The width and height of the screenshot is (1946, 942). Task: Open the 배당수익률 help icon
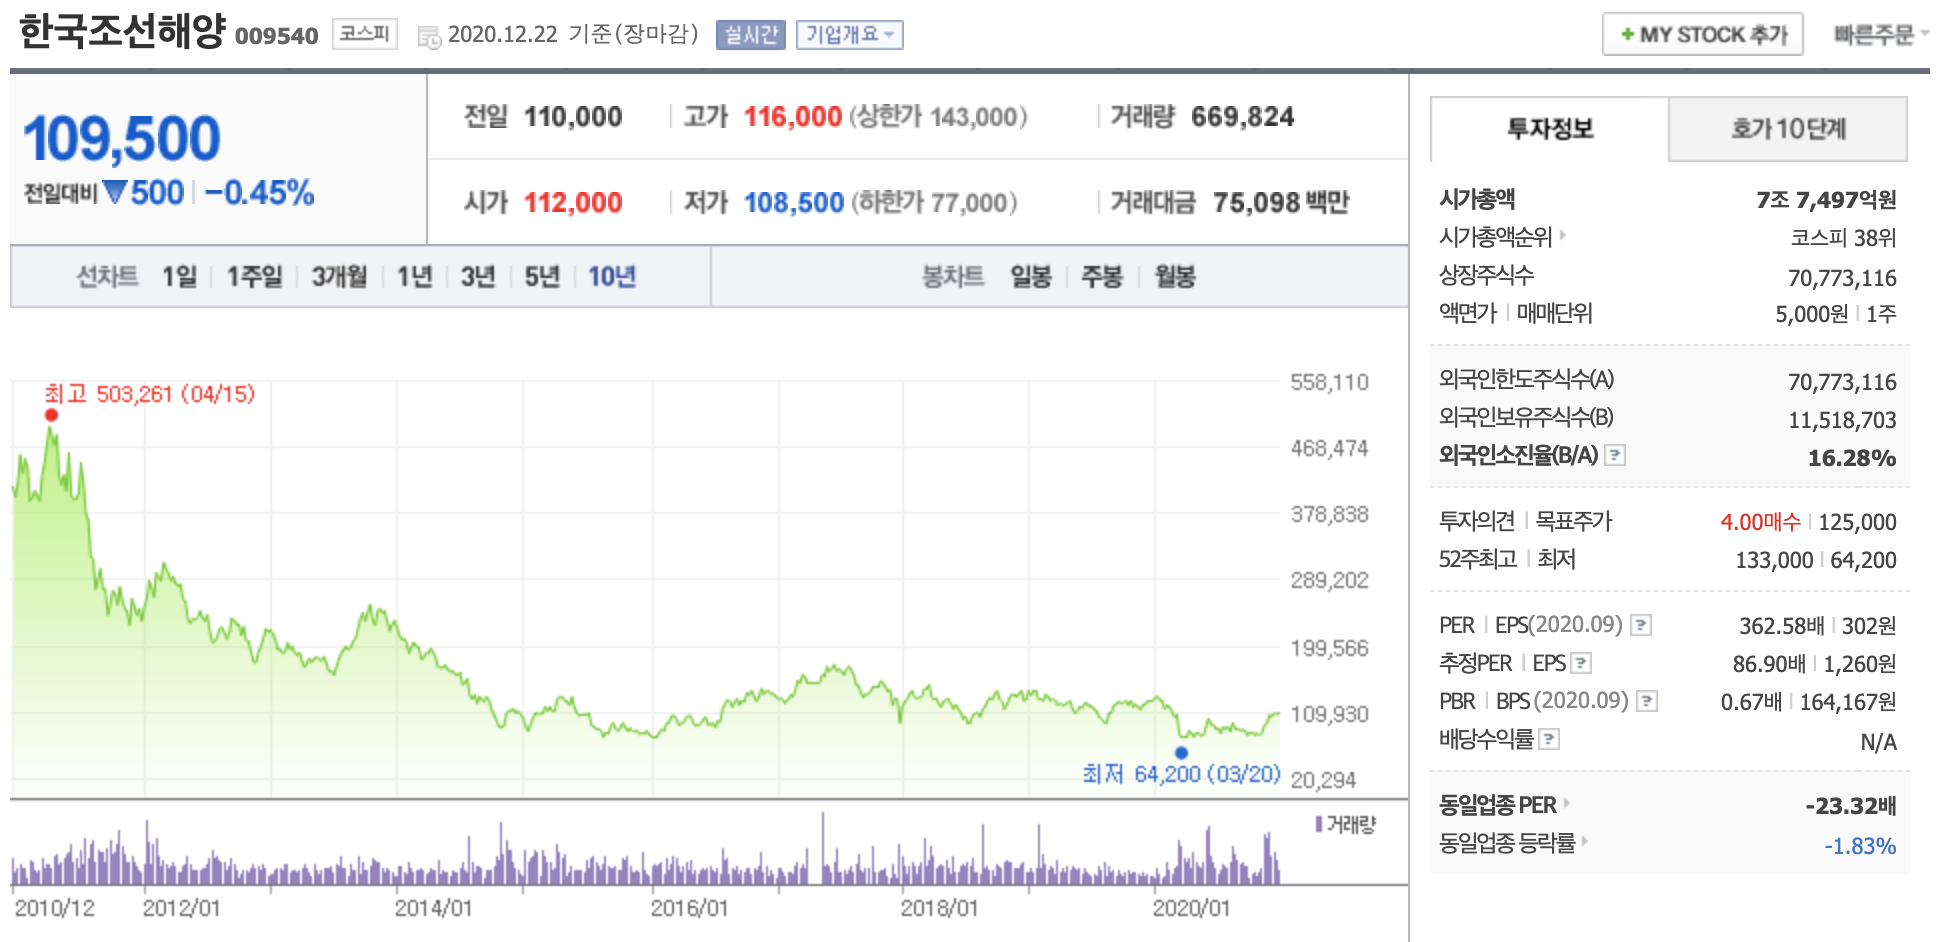click(1550, 738)
